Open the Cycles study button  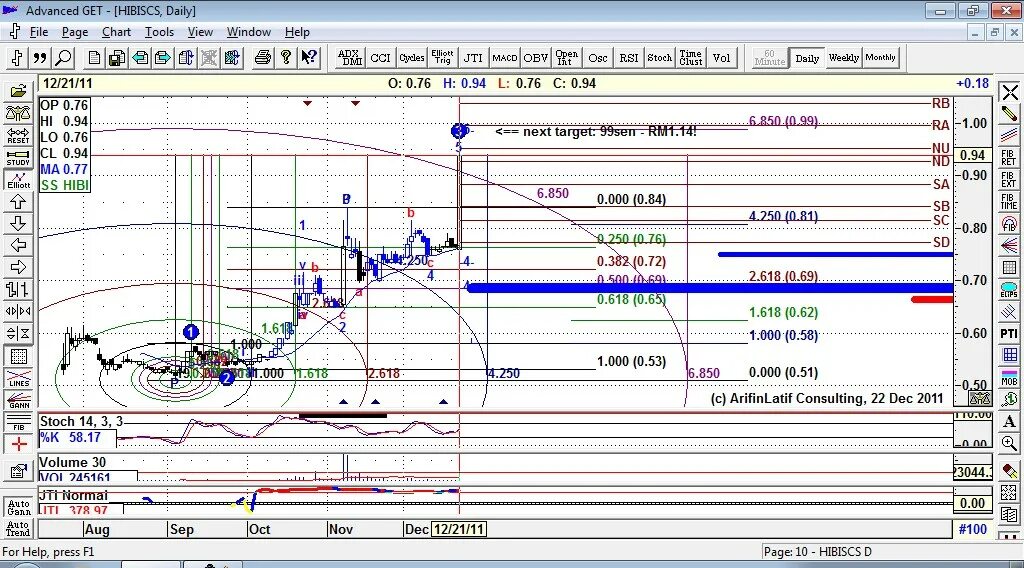point(411,58)
